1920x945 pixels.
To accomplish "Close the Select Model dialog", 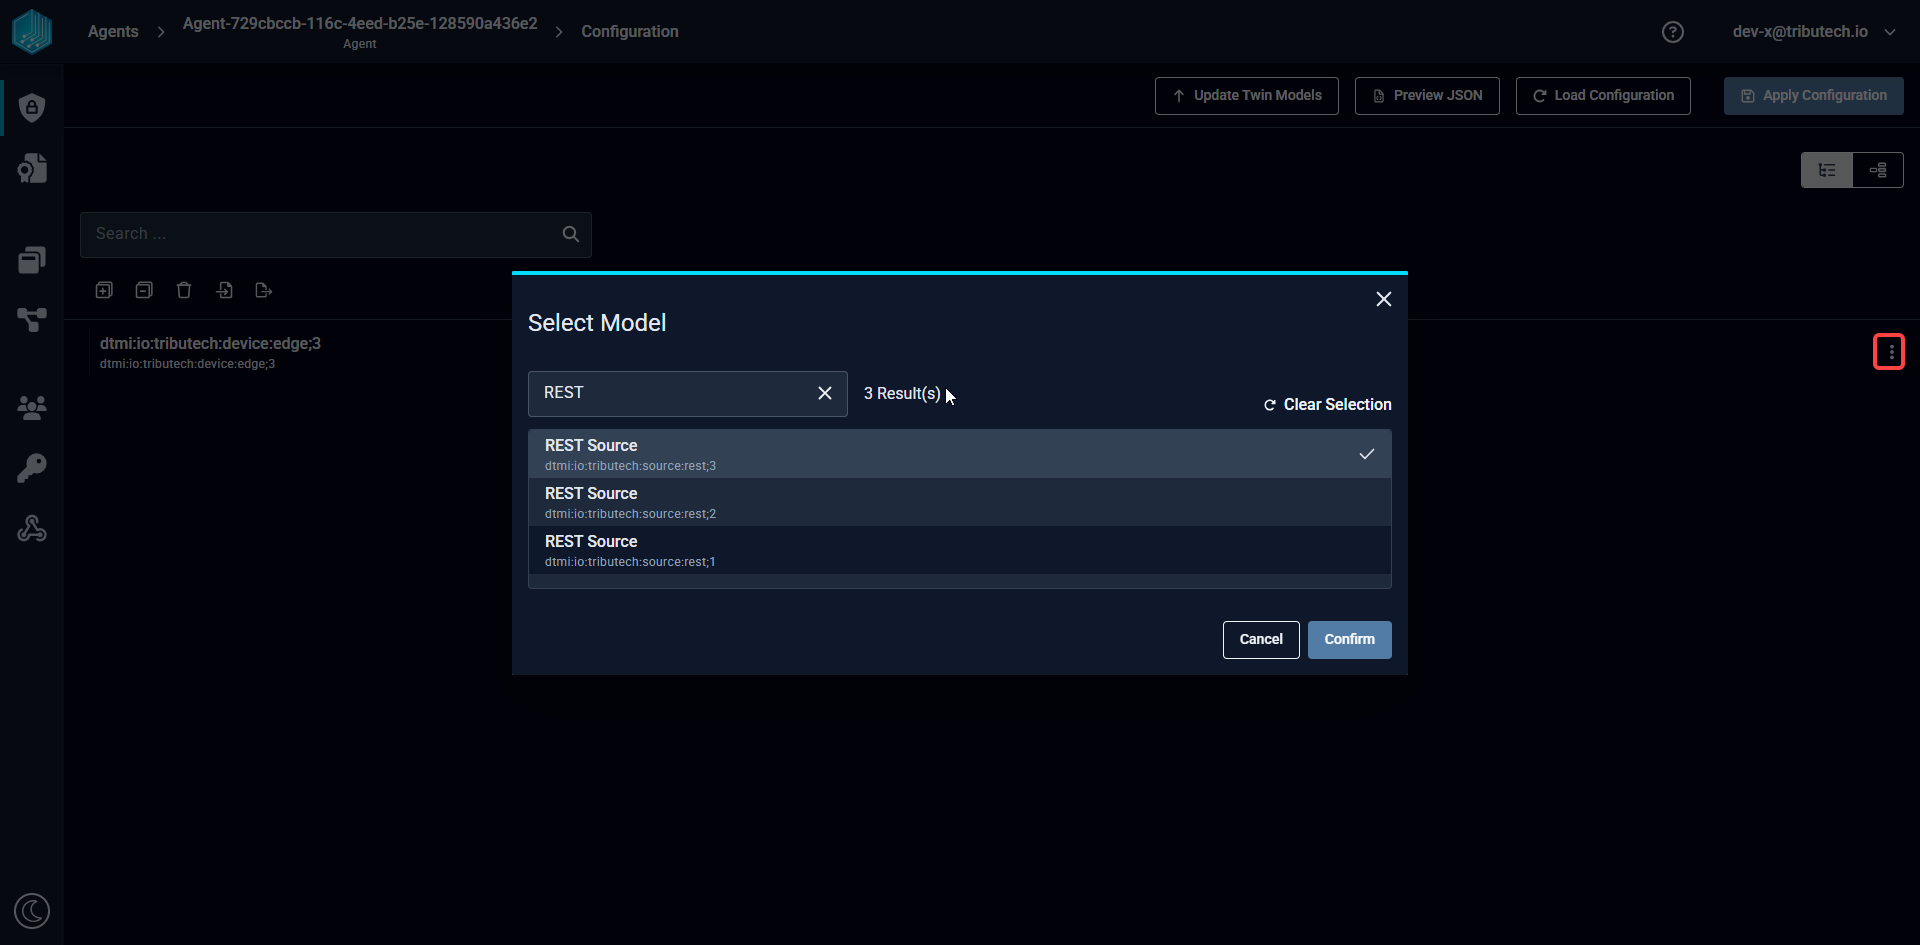I will 1384,299.
